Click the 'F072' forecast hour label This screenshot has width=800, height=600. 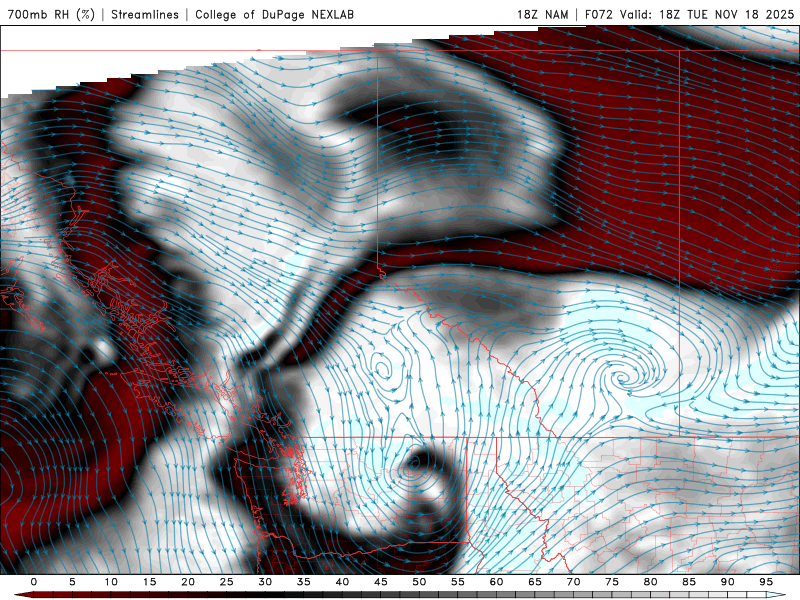coord(599,14)
